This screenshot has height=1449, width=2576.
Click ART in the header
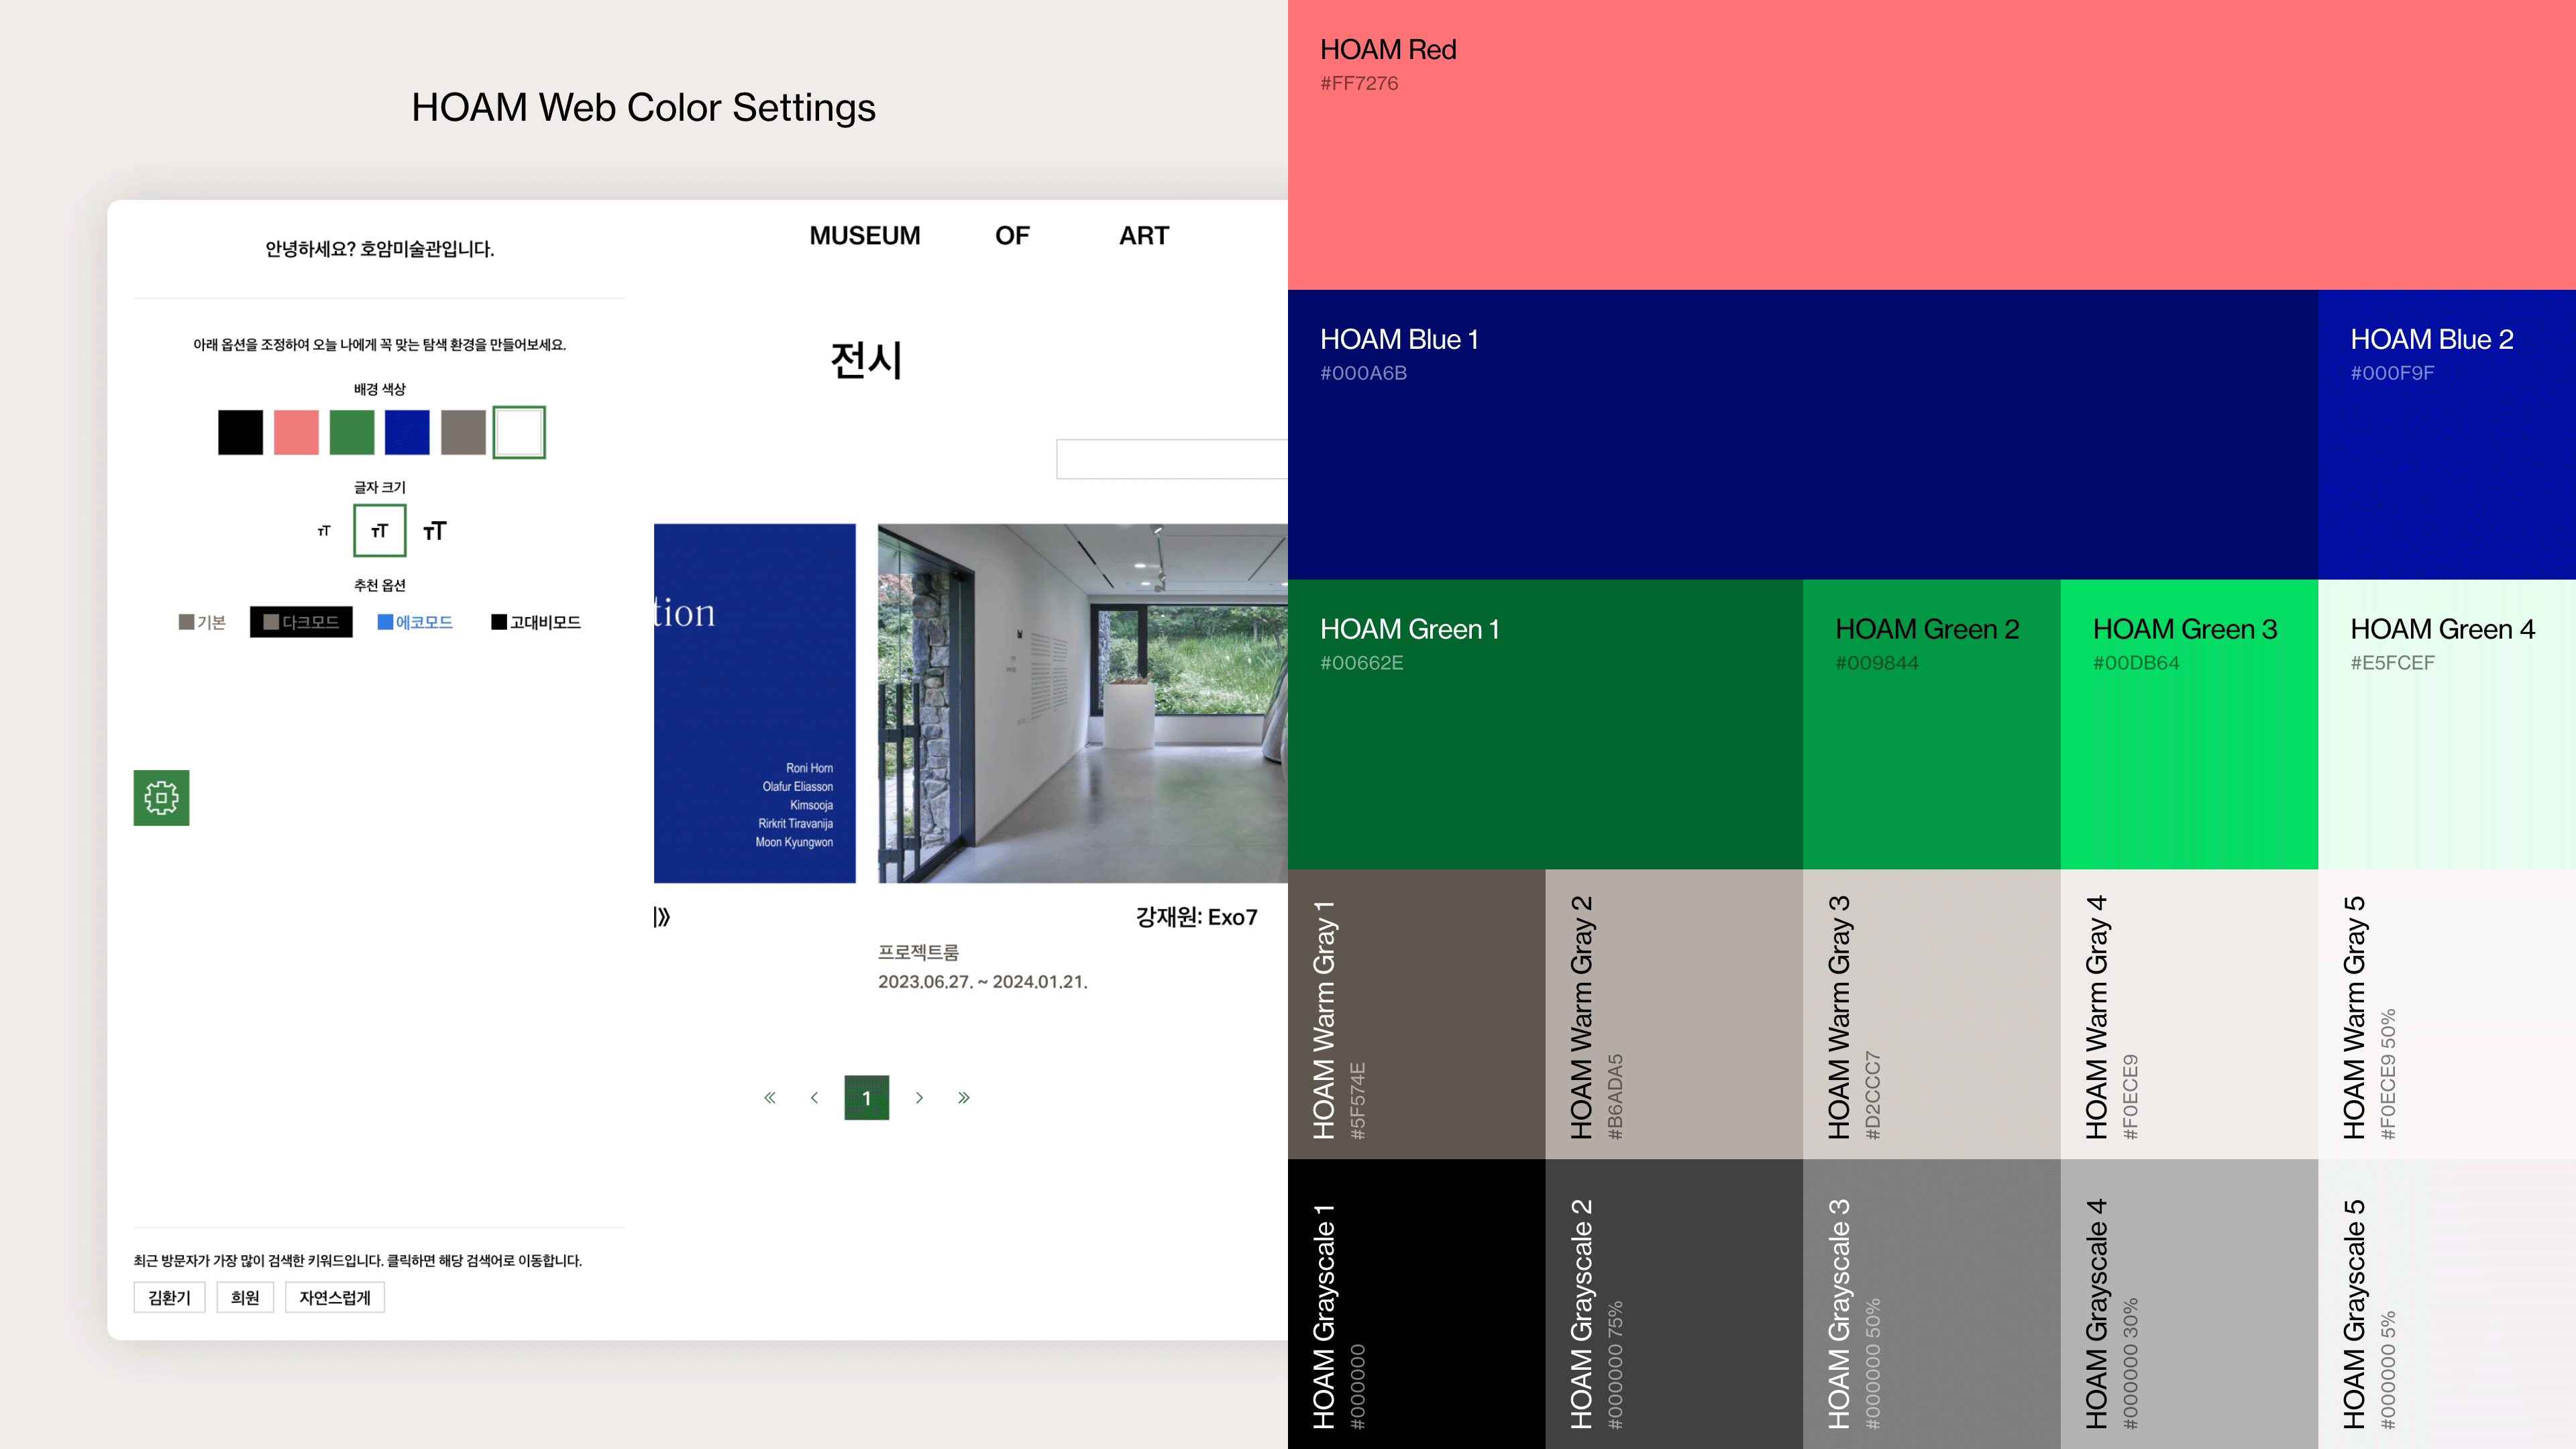tap(1144, 236)
